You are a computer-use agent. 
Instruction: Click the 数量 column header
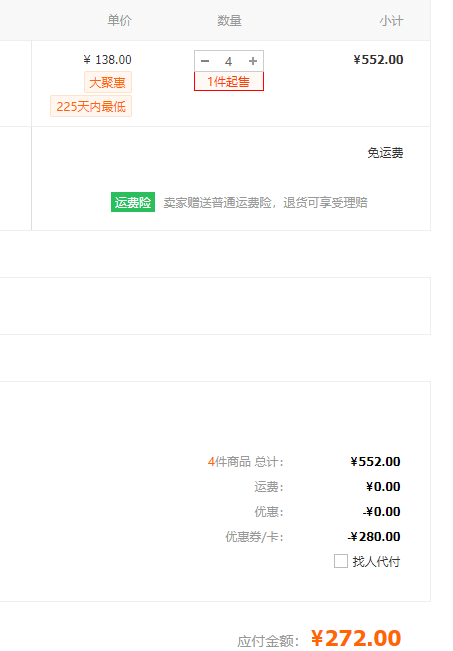coord(229,20)
